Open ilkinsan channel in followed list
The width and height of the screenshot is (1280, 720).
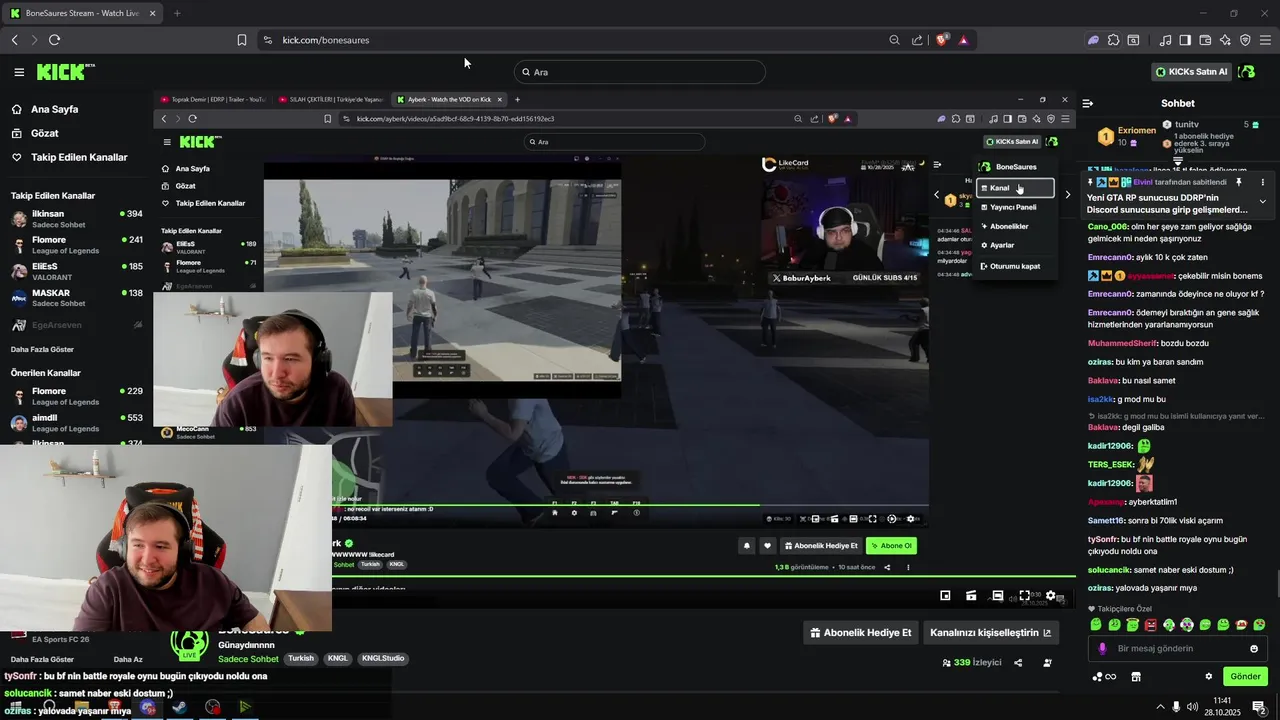[76, 219]
